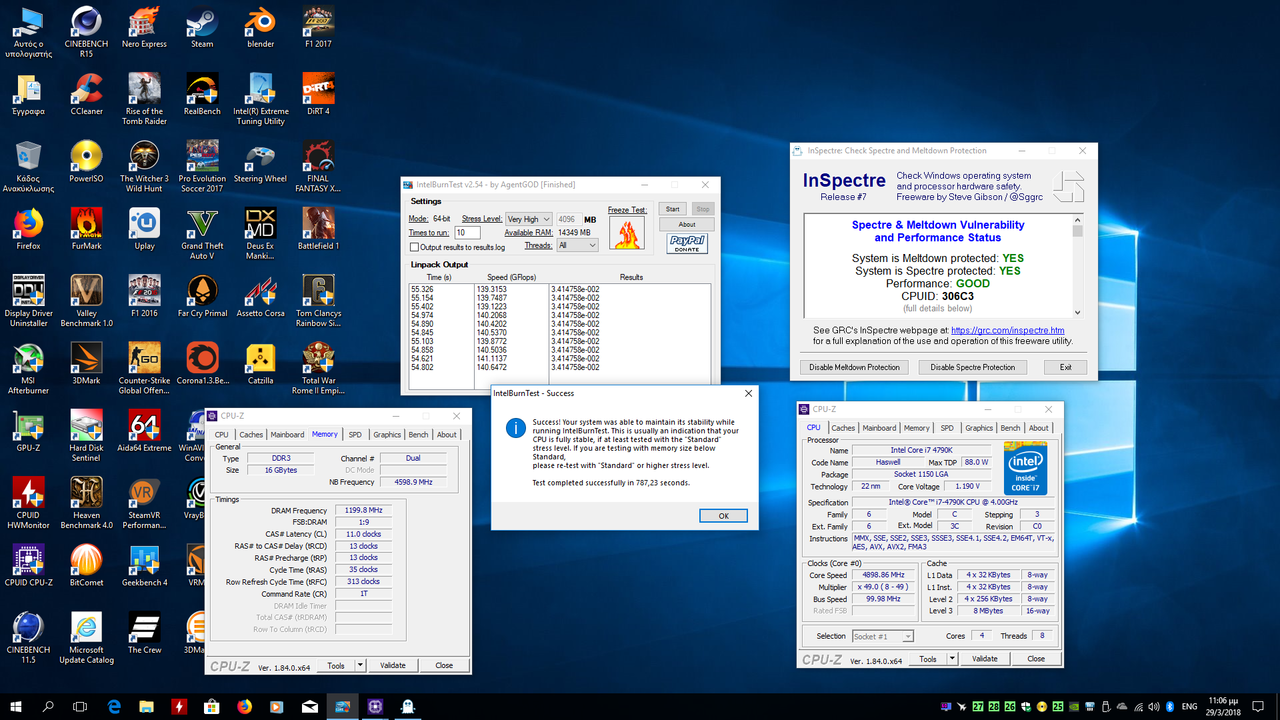Open Bench tab in CPU-Z i7-4790K window
The width and height of the screenshot is (1280, 720).
[x=1011, y=428]
